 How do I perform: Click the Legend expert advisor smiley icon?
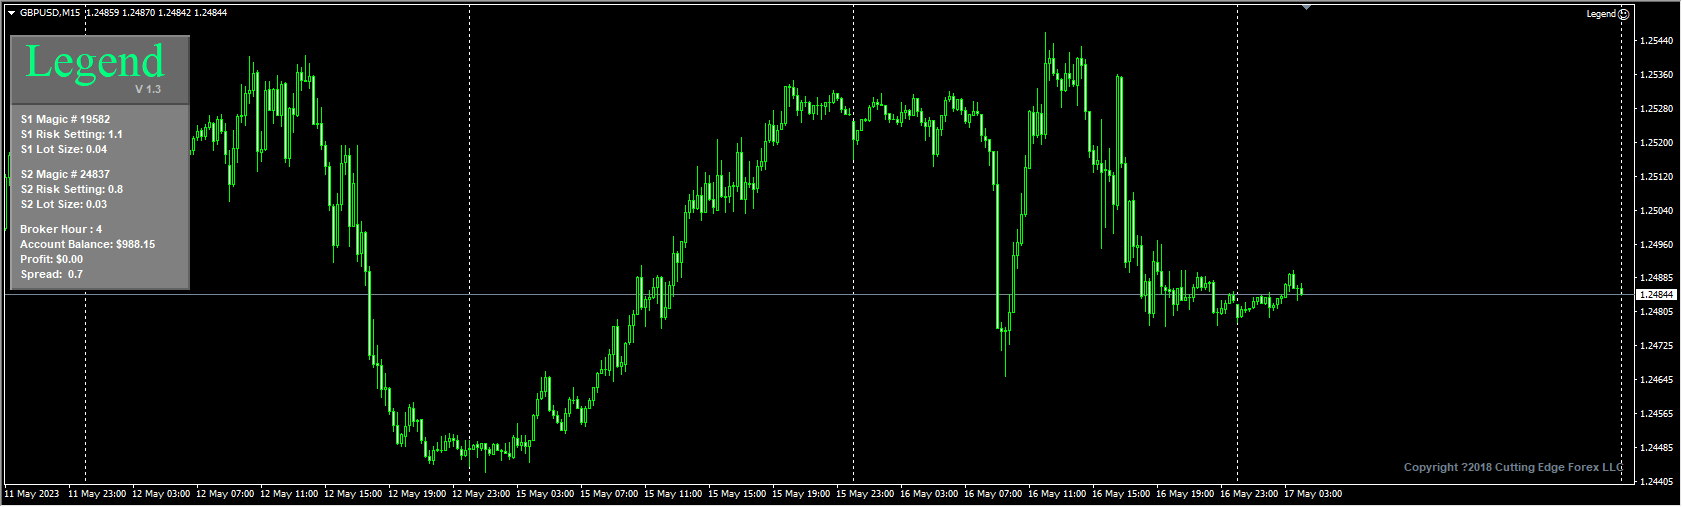pos(1624,14)
